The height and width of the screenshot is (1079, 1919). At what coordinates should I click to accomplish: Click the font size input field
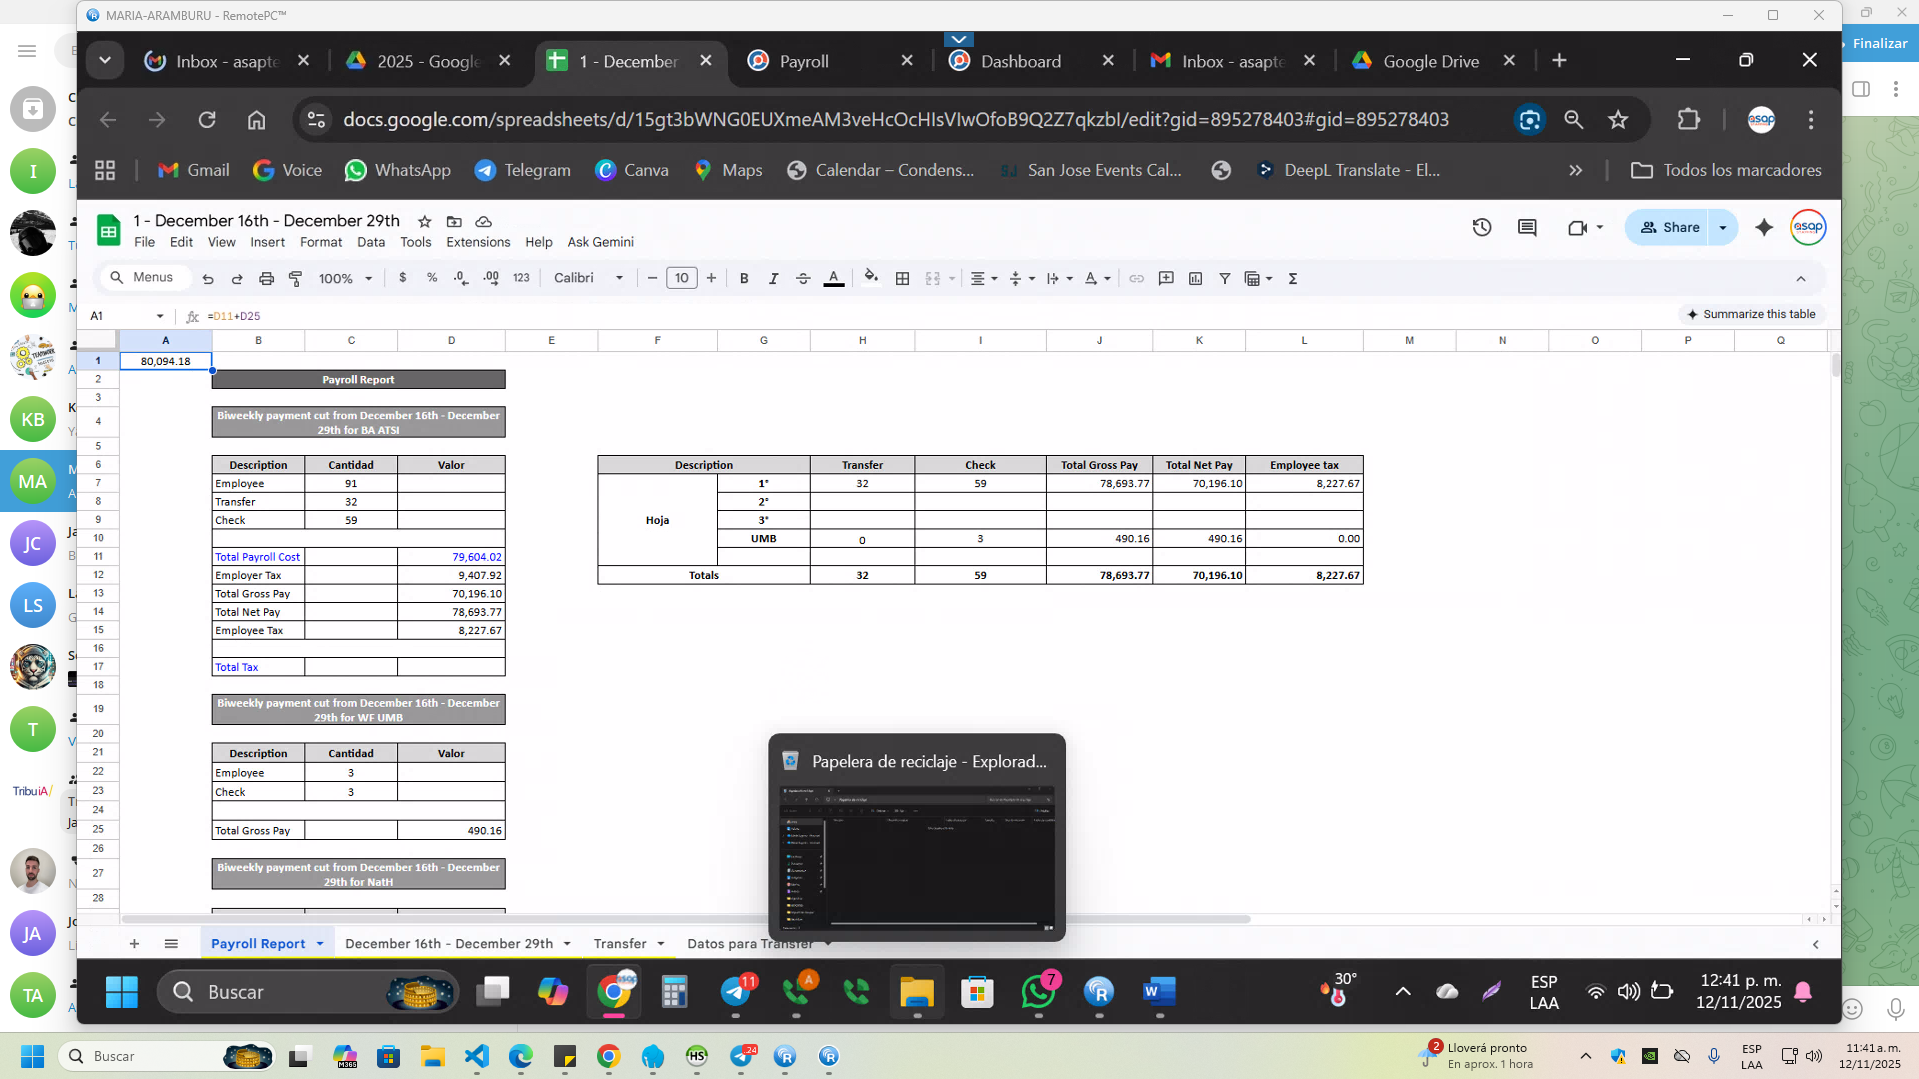click(681, 279)
